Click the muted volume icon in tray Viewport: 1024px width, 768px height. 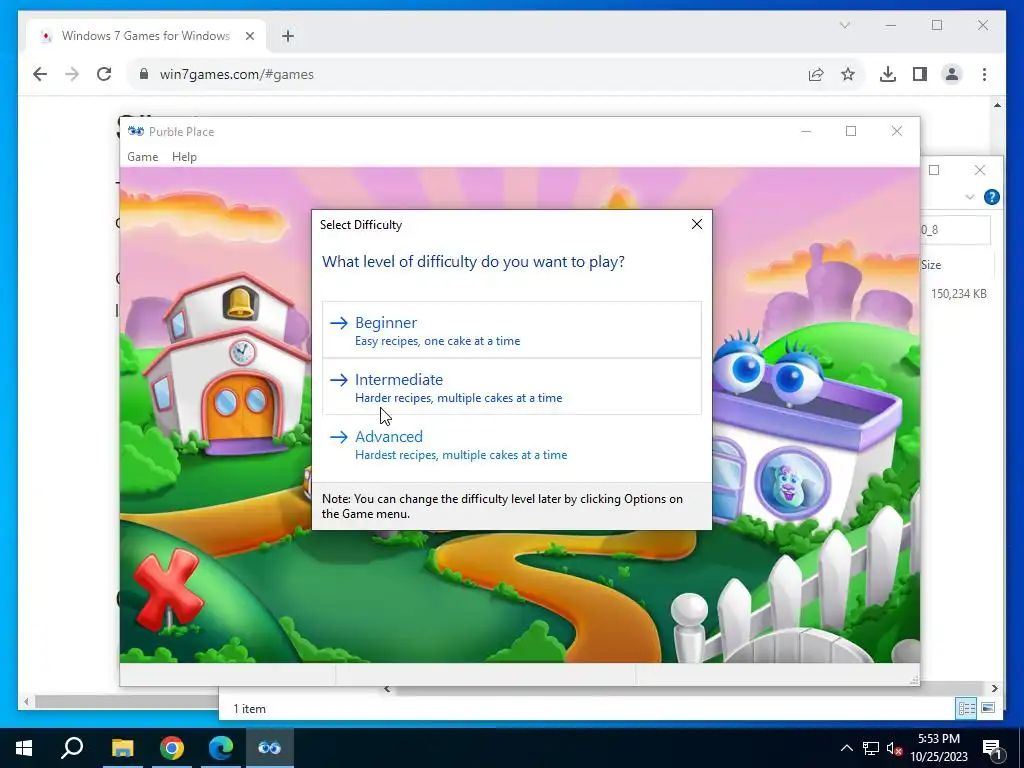click(895, 748)
